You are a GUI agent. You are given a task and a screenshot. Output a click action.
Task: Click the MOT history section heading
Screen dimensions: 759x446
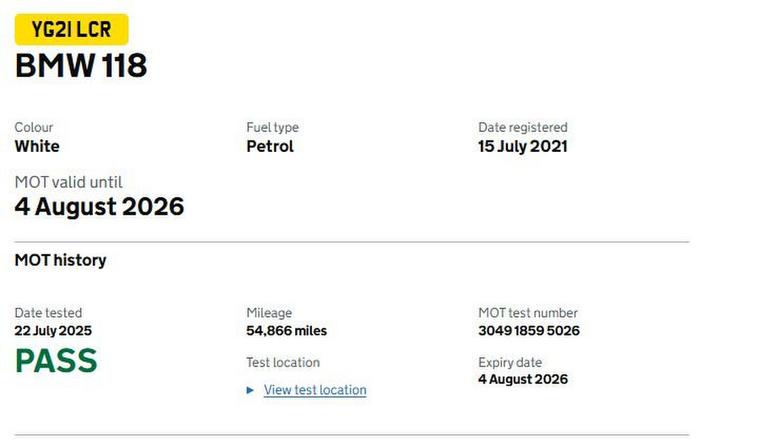pyautogui.click(x=60, y=260)
